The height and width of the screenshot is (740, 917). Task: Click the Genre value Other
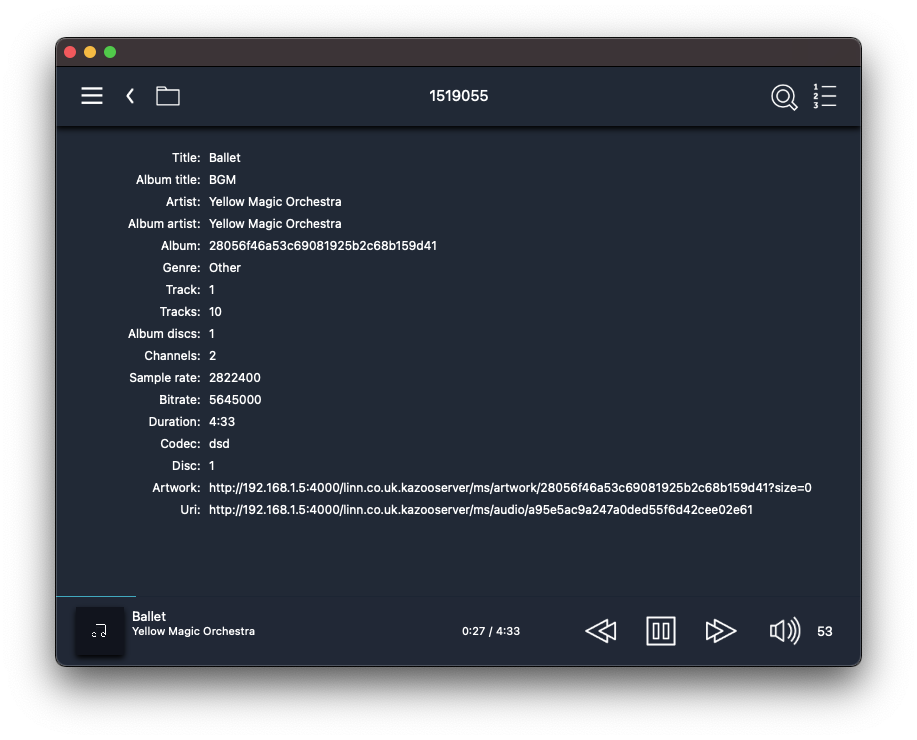coord(225,268)
